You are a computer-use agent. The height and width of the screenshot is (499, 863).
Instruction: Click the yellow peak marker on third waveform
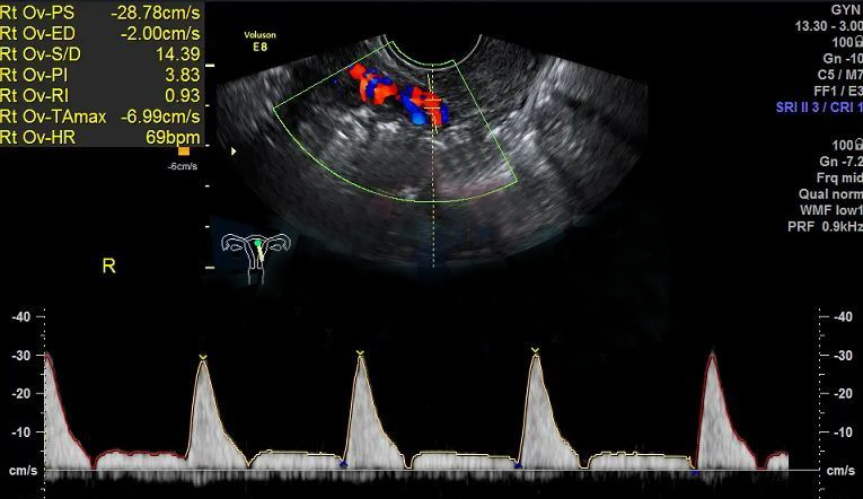tap(360, 353)
